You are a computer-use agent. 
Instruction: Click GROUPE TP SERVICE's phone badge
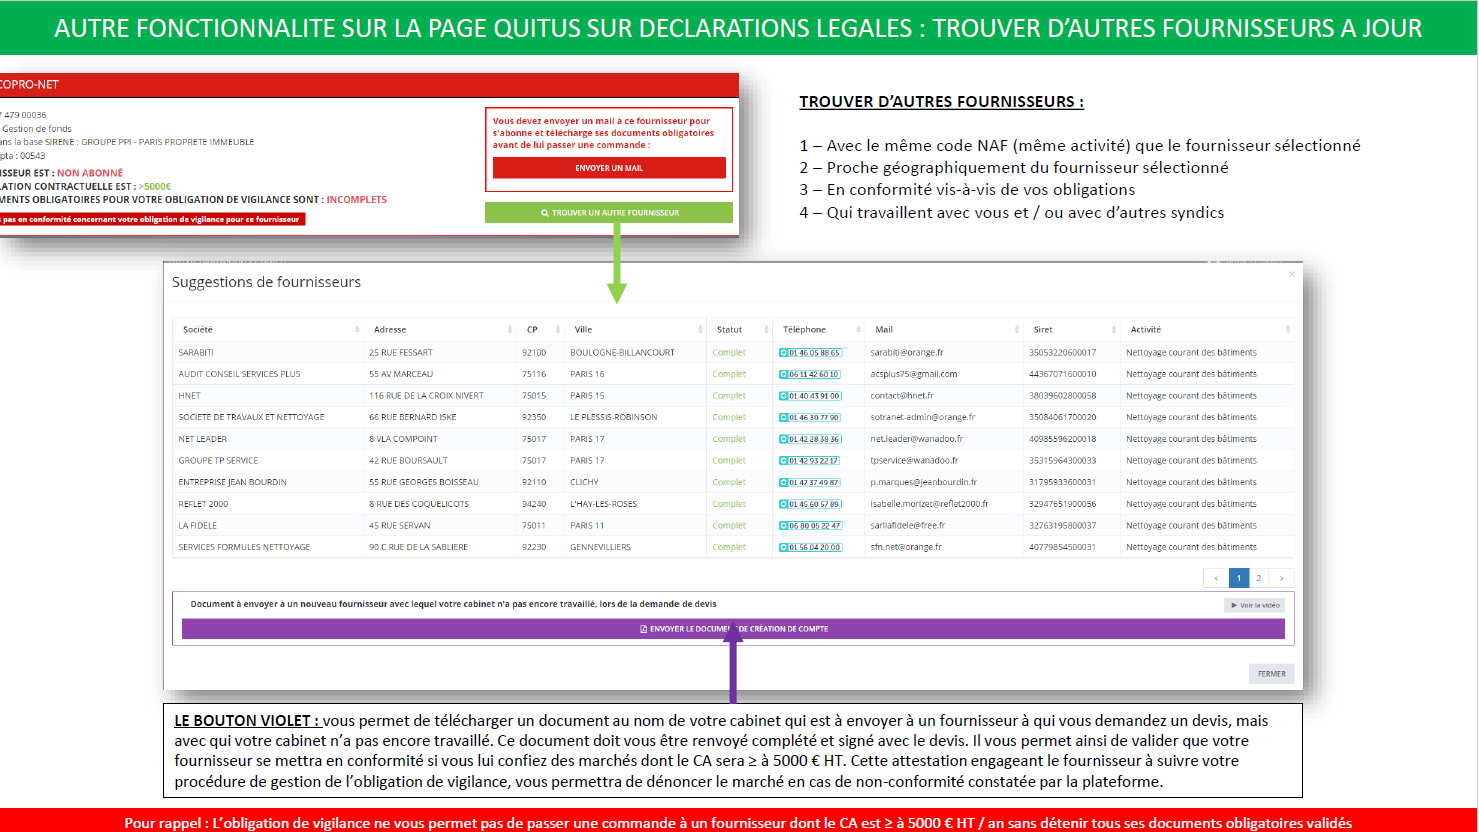[x=810, y=461]
